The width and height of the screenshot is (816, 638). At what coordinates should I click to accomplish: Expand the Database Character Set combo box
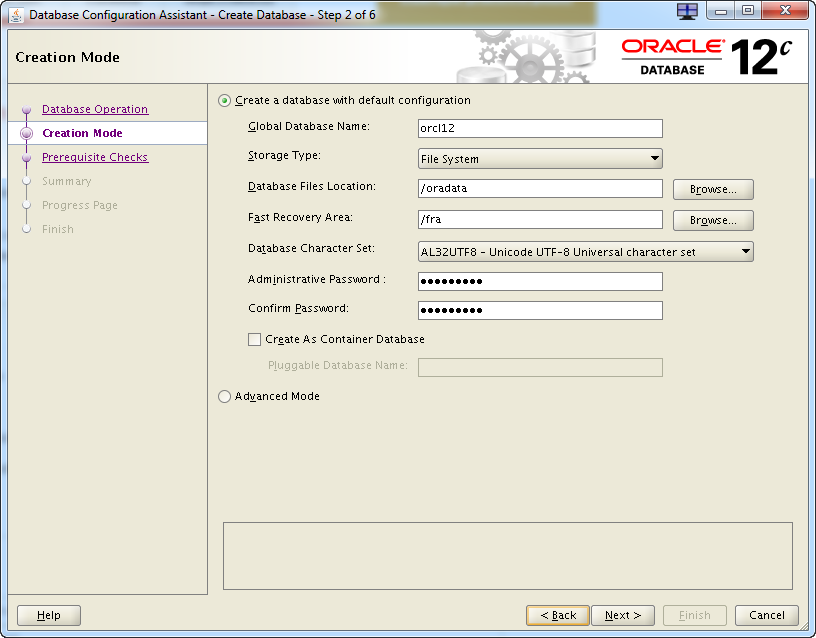click(x=585, y=252)
